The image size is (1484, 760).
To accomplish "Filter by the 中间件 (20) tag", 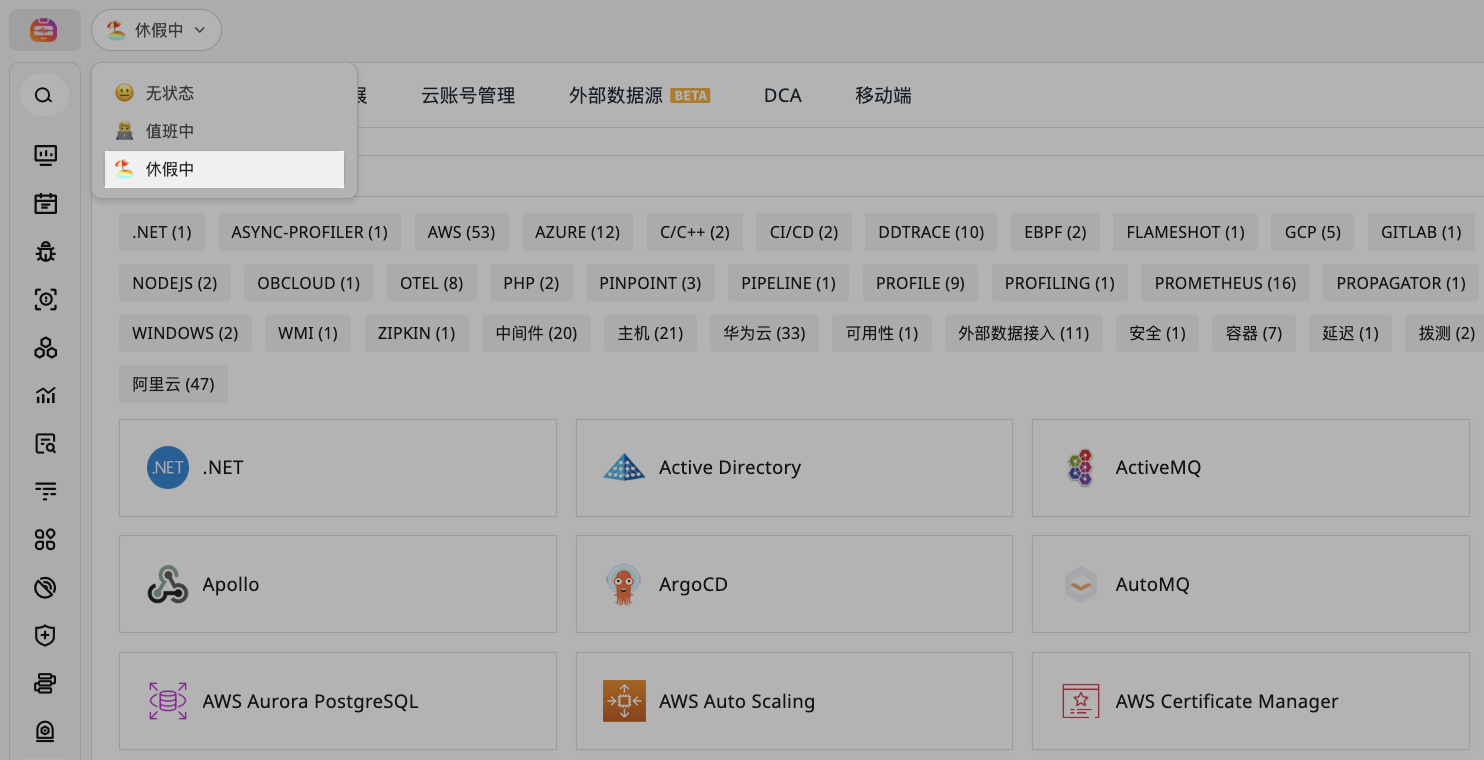I will 537,333.
